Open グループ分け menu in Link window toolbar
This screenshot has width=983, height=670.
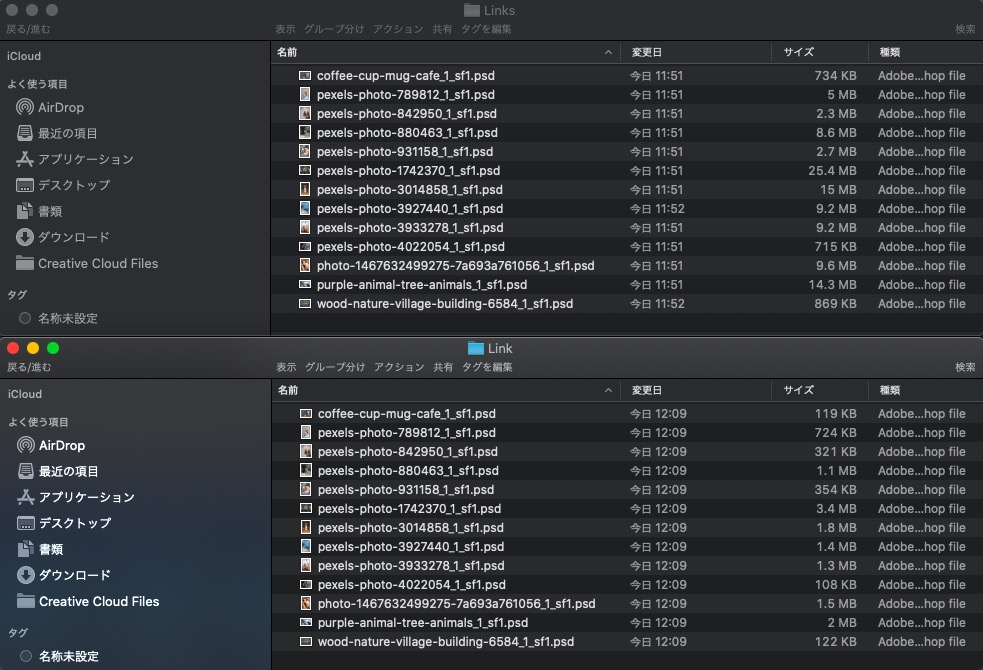[335, 367]
